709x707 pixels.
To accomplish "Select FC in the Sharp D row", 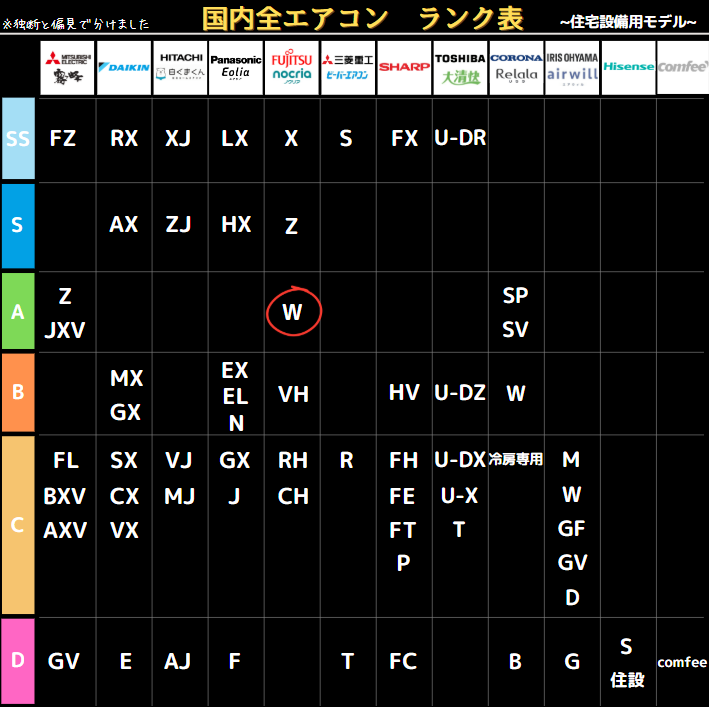I will tap(403, 661).
